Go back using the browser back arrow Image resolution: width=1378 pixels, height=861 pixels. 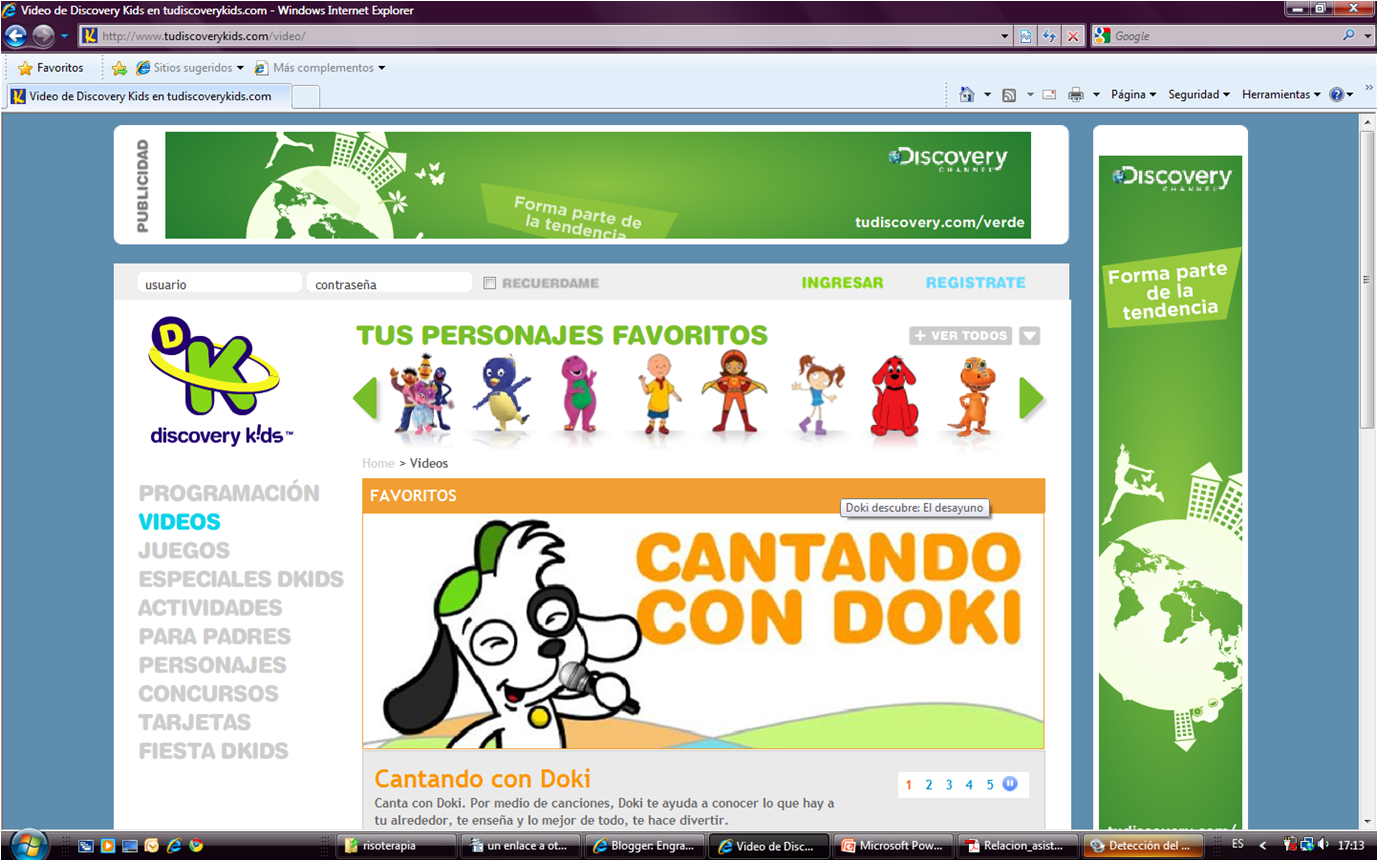pos(15,36)
